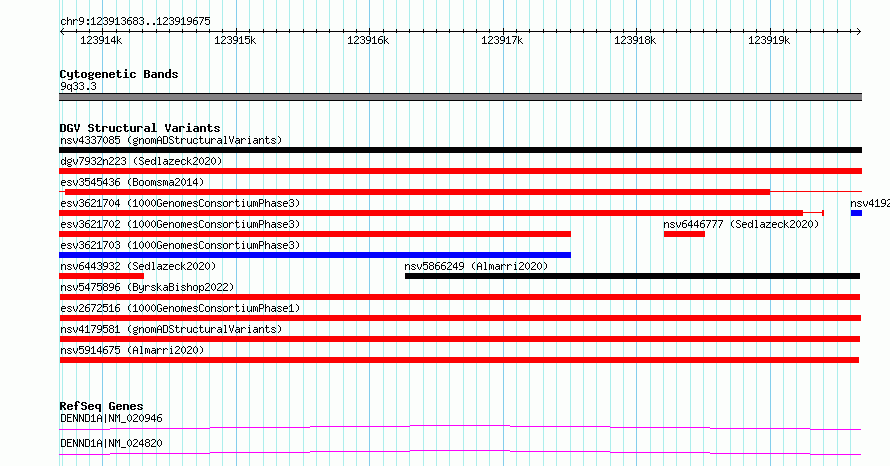Click the esv2672516 Phase1 variant bar
The width and height of the screenshot is (890, 466).
460,318
